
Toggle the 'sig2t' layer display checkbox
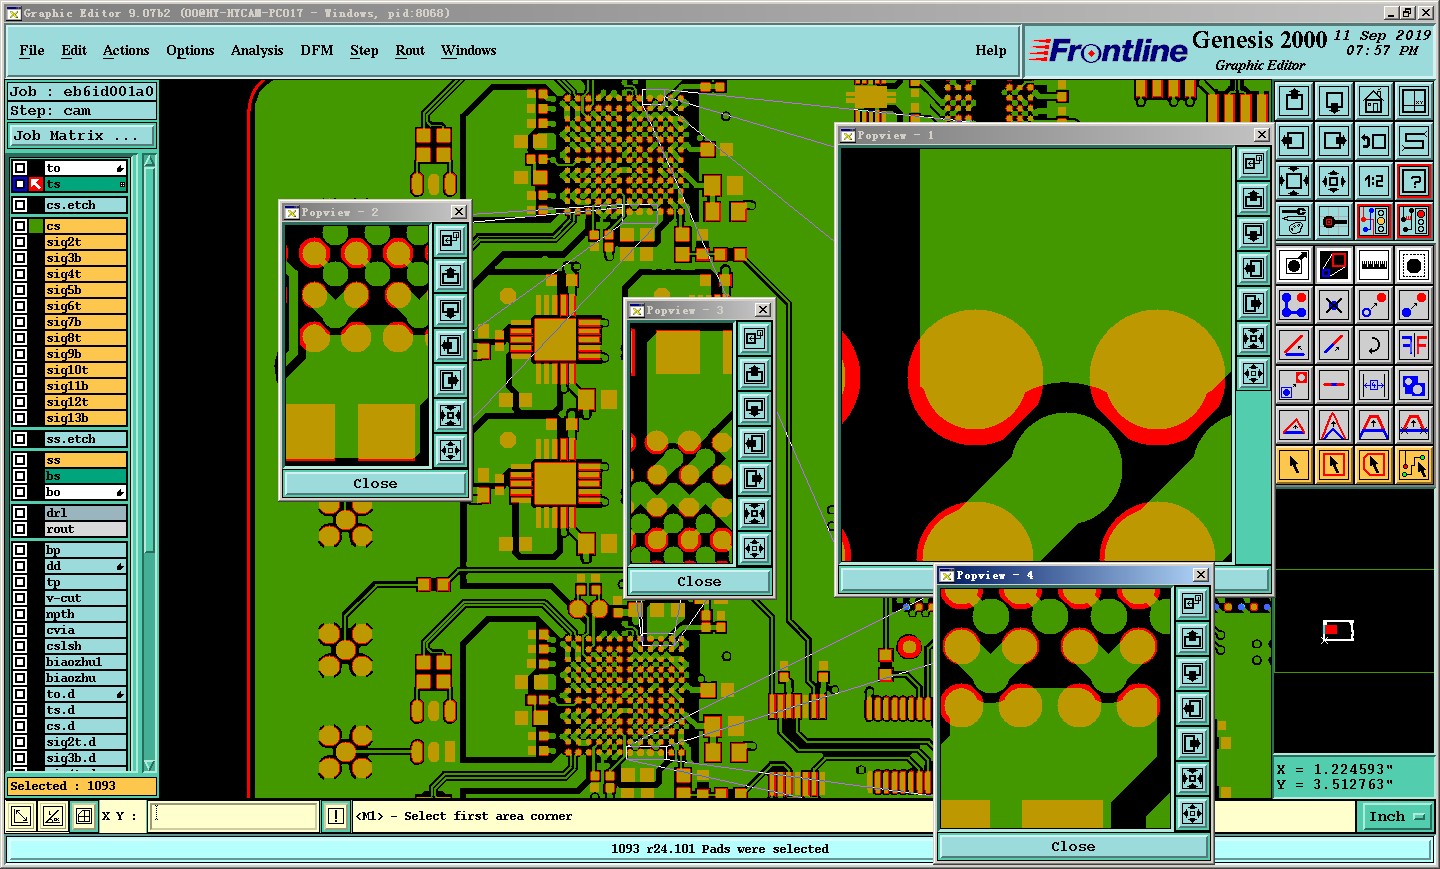click(20, 242)
